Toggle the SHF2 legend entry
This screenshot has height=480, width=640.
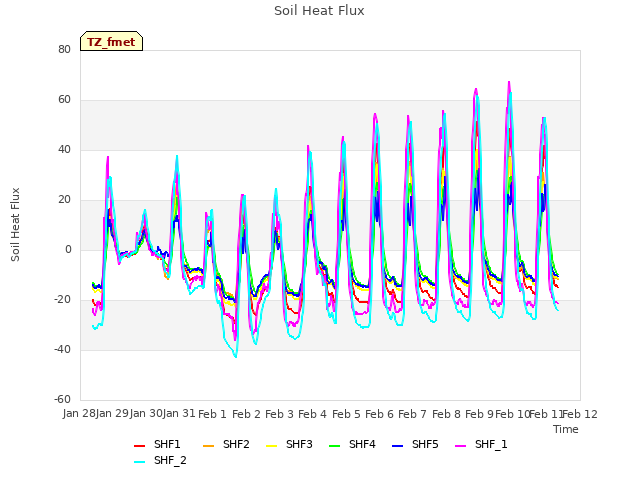(x=226, y=444)
